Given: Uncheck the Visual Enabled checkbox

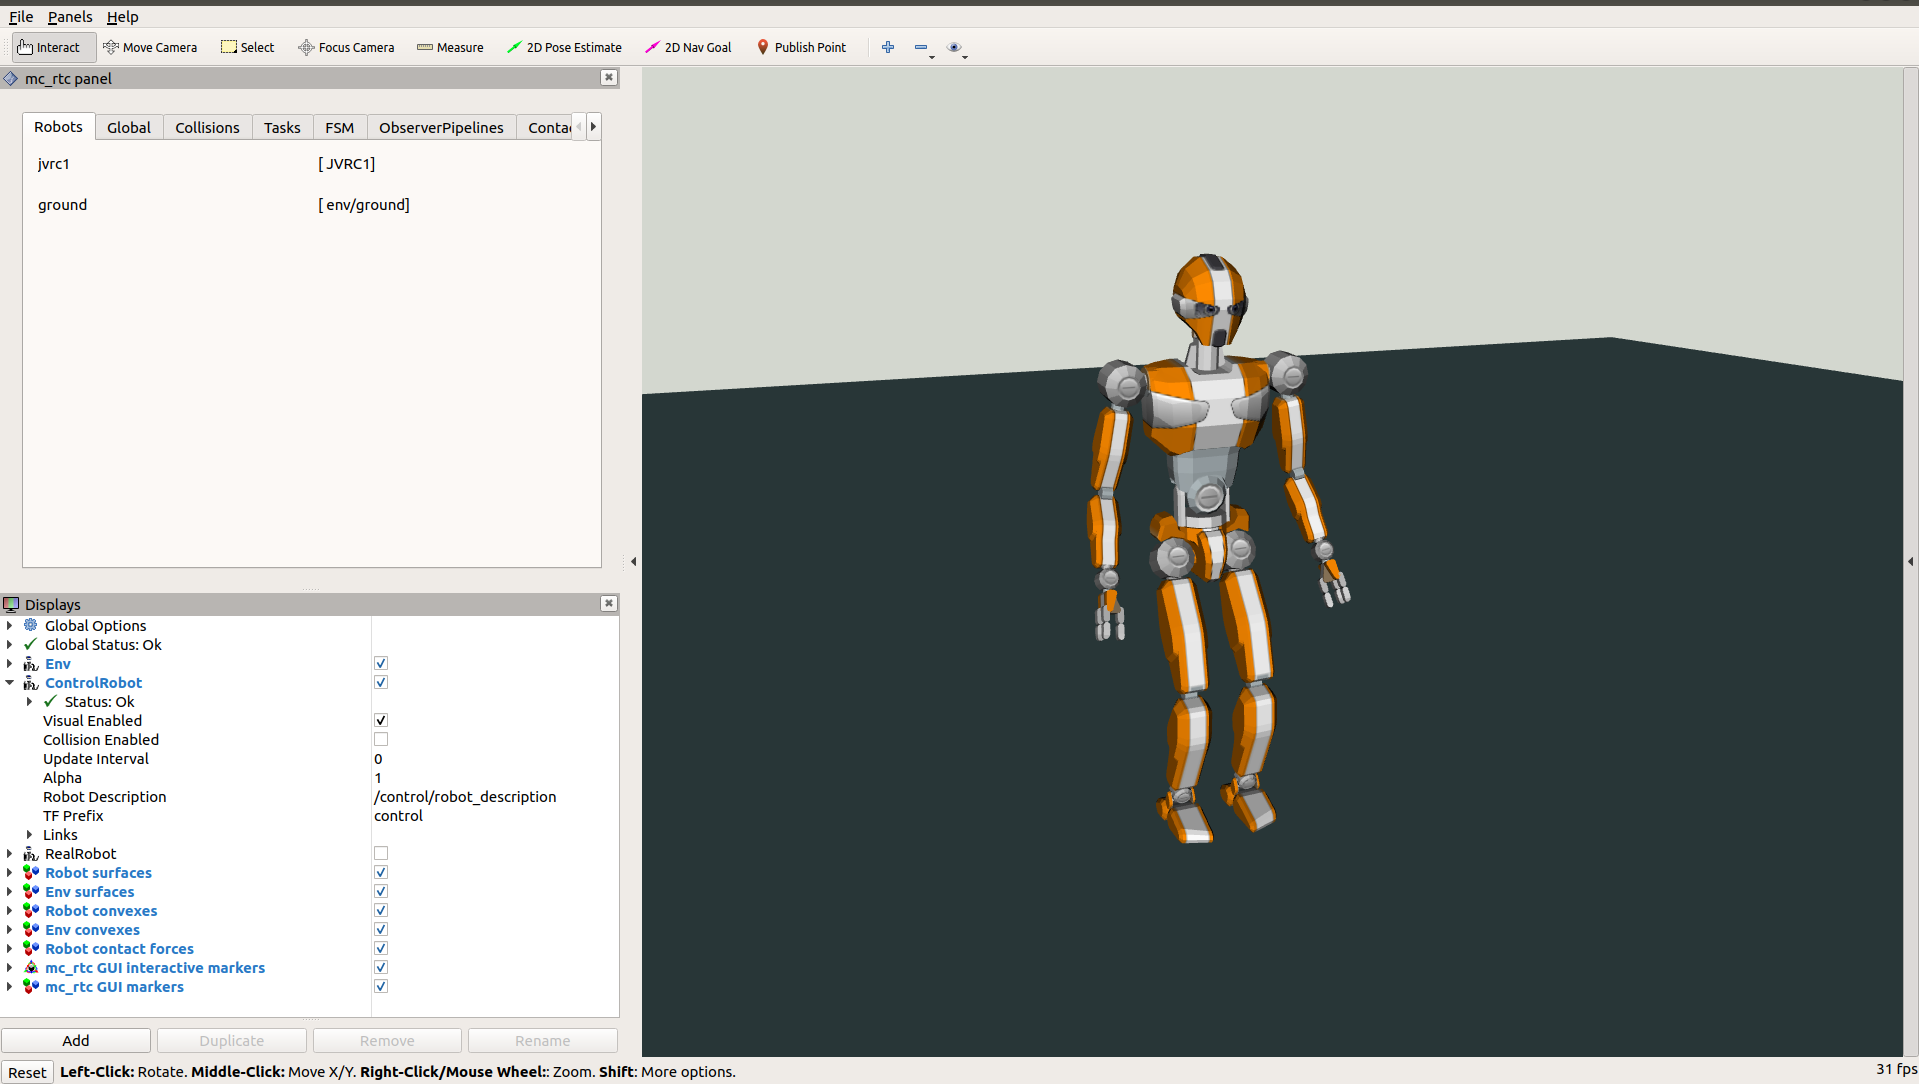Looking at the screenshot, I should (x=381, y=721).
